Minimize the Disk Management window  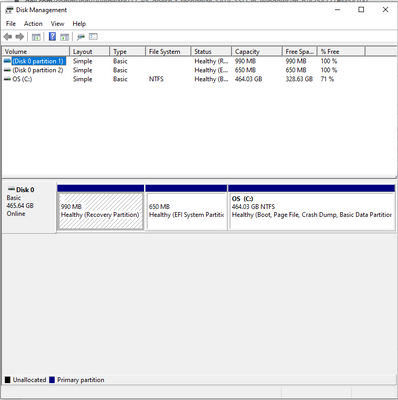338,10
